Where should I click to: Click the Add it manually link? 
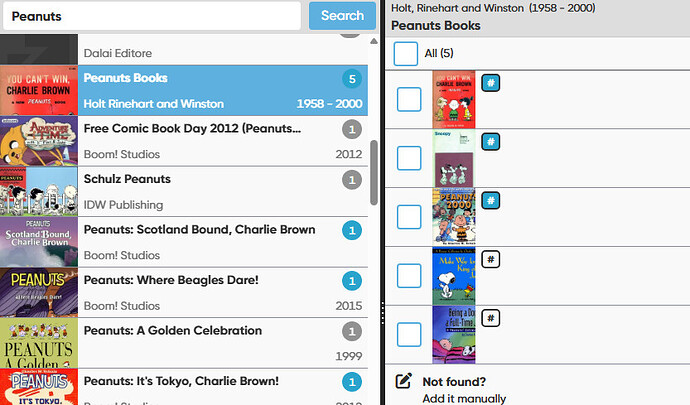click(464, 398)
